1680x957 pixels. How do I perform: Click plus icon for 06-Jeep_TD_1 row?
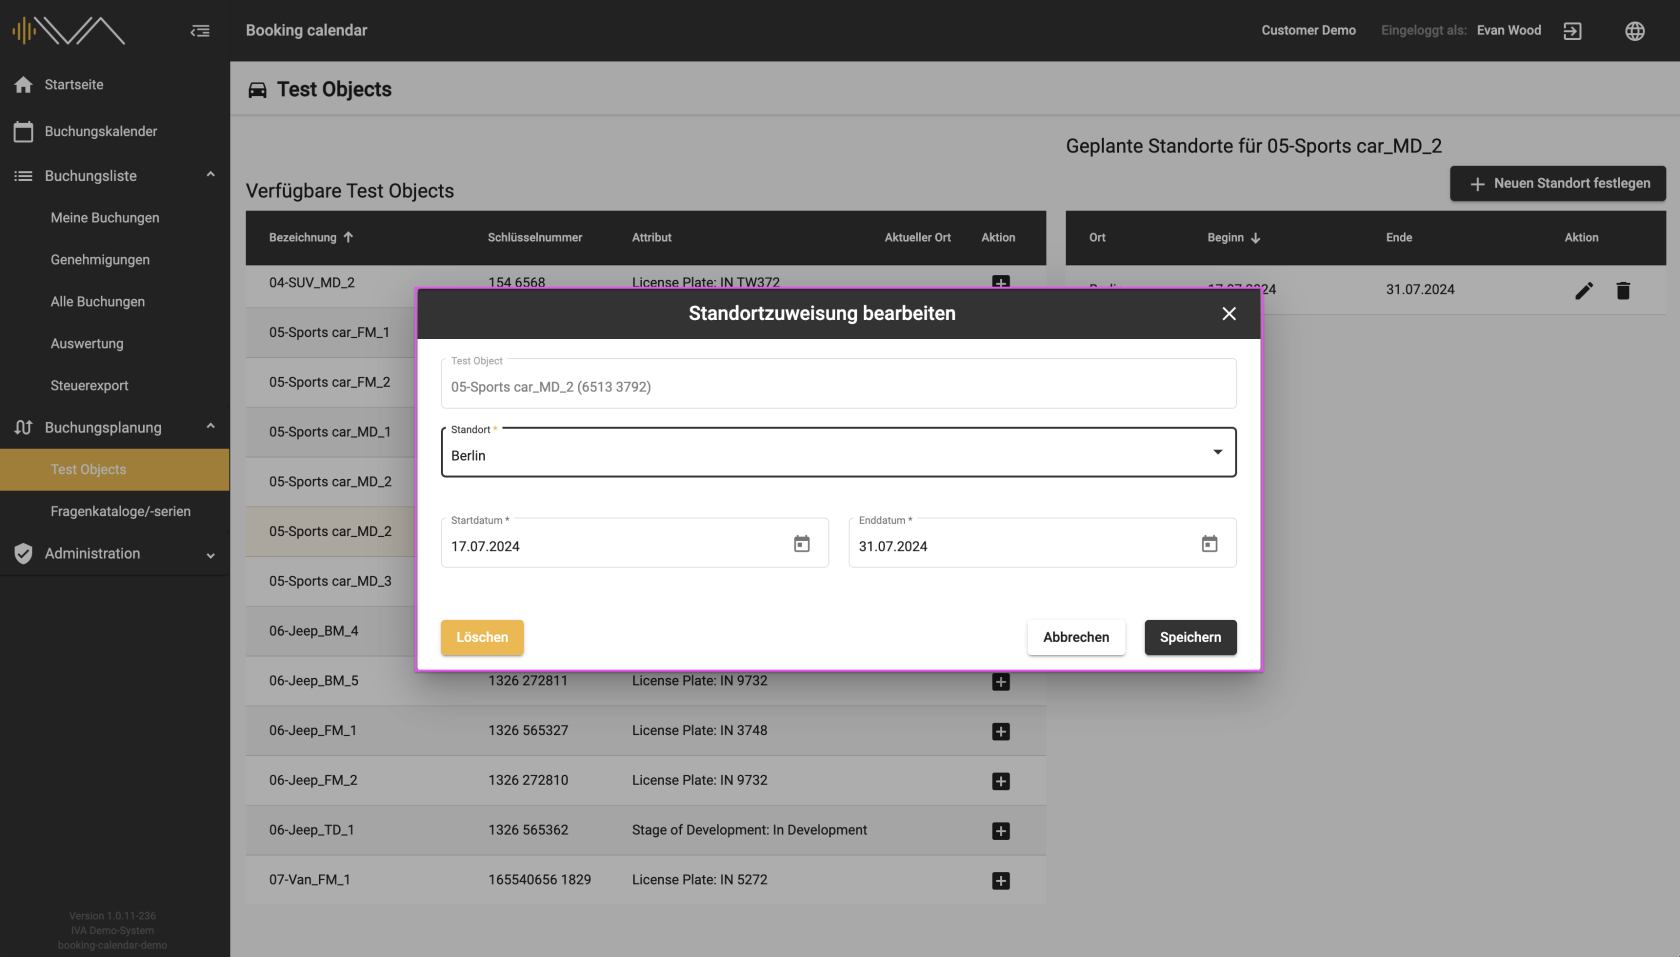(1001, 831)
